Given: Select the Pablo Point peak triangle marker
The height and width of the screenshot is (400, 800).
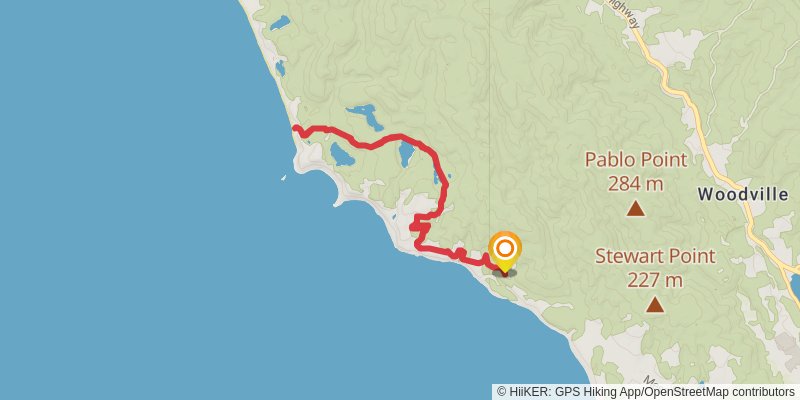Looking at the screenshot, I should pos(635,208).
